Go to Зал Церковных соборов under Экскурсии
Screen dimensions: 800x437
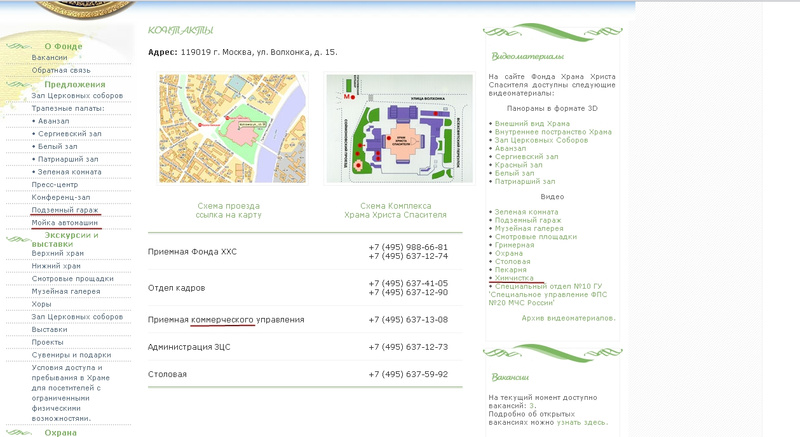point(77,317)
